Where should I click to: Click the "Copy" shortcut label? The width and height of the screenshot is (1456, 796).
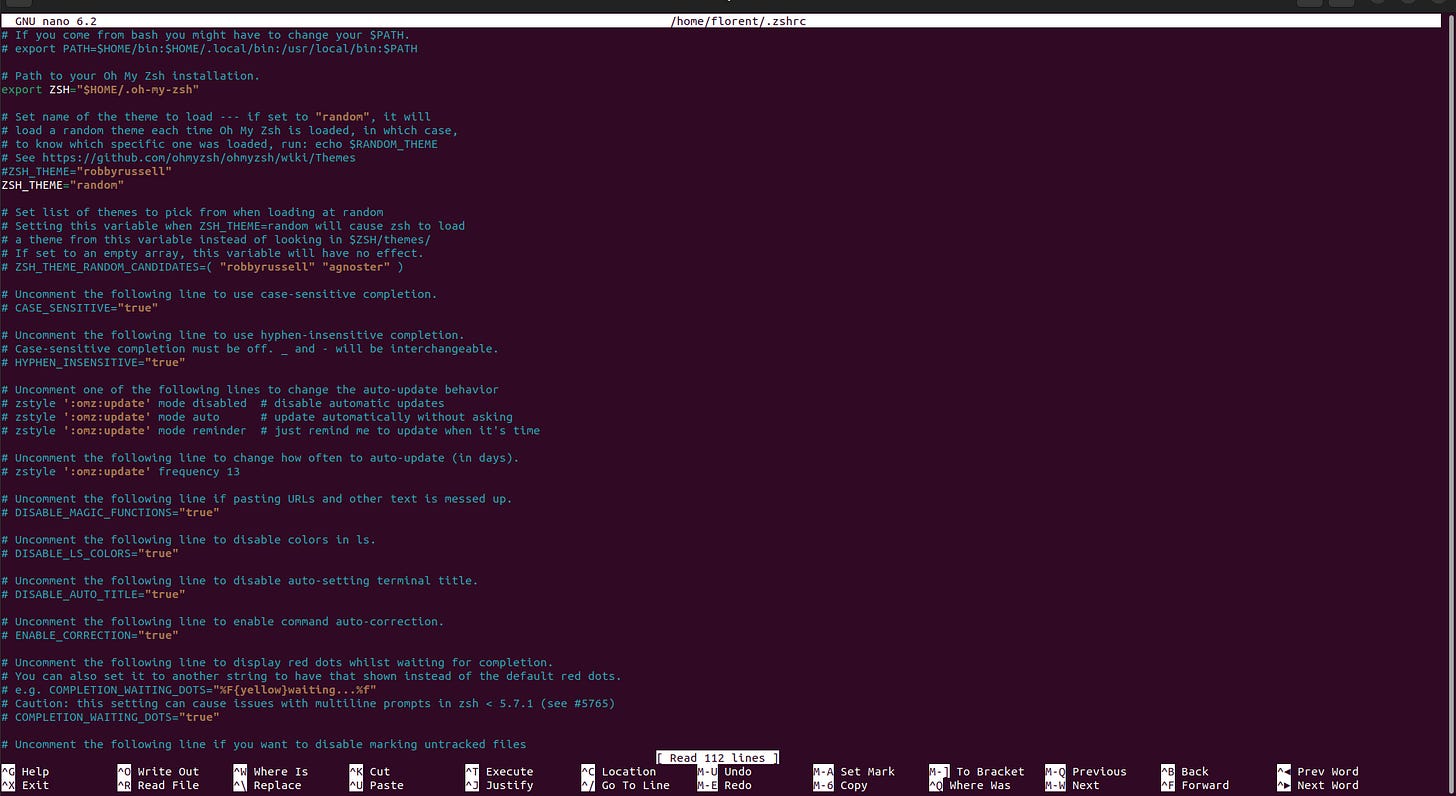point(854,786)
